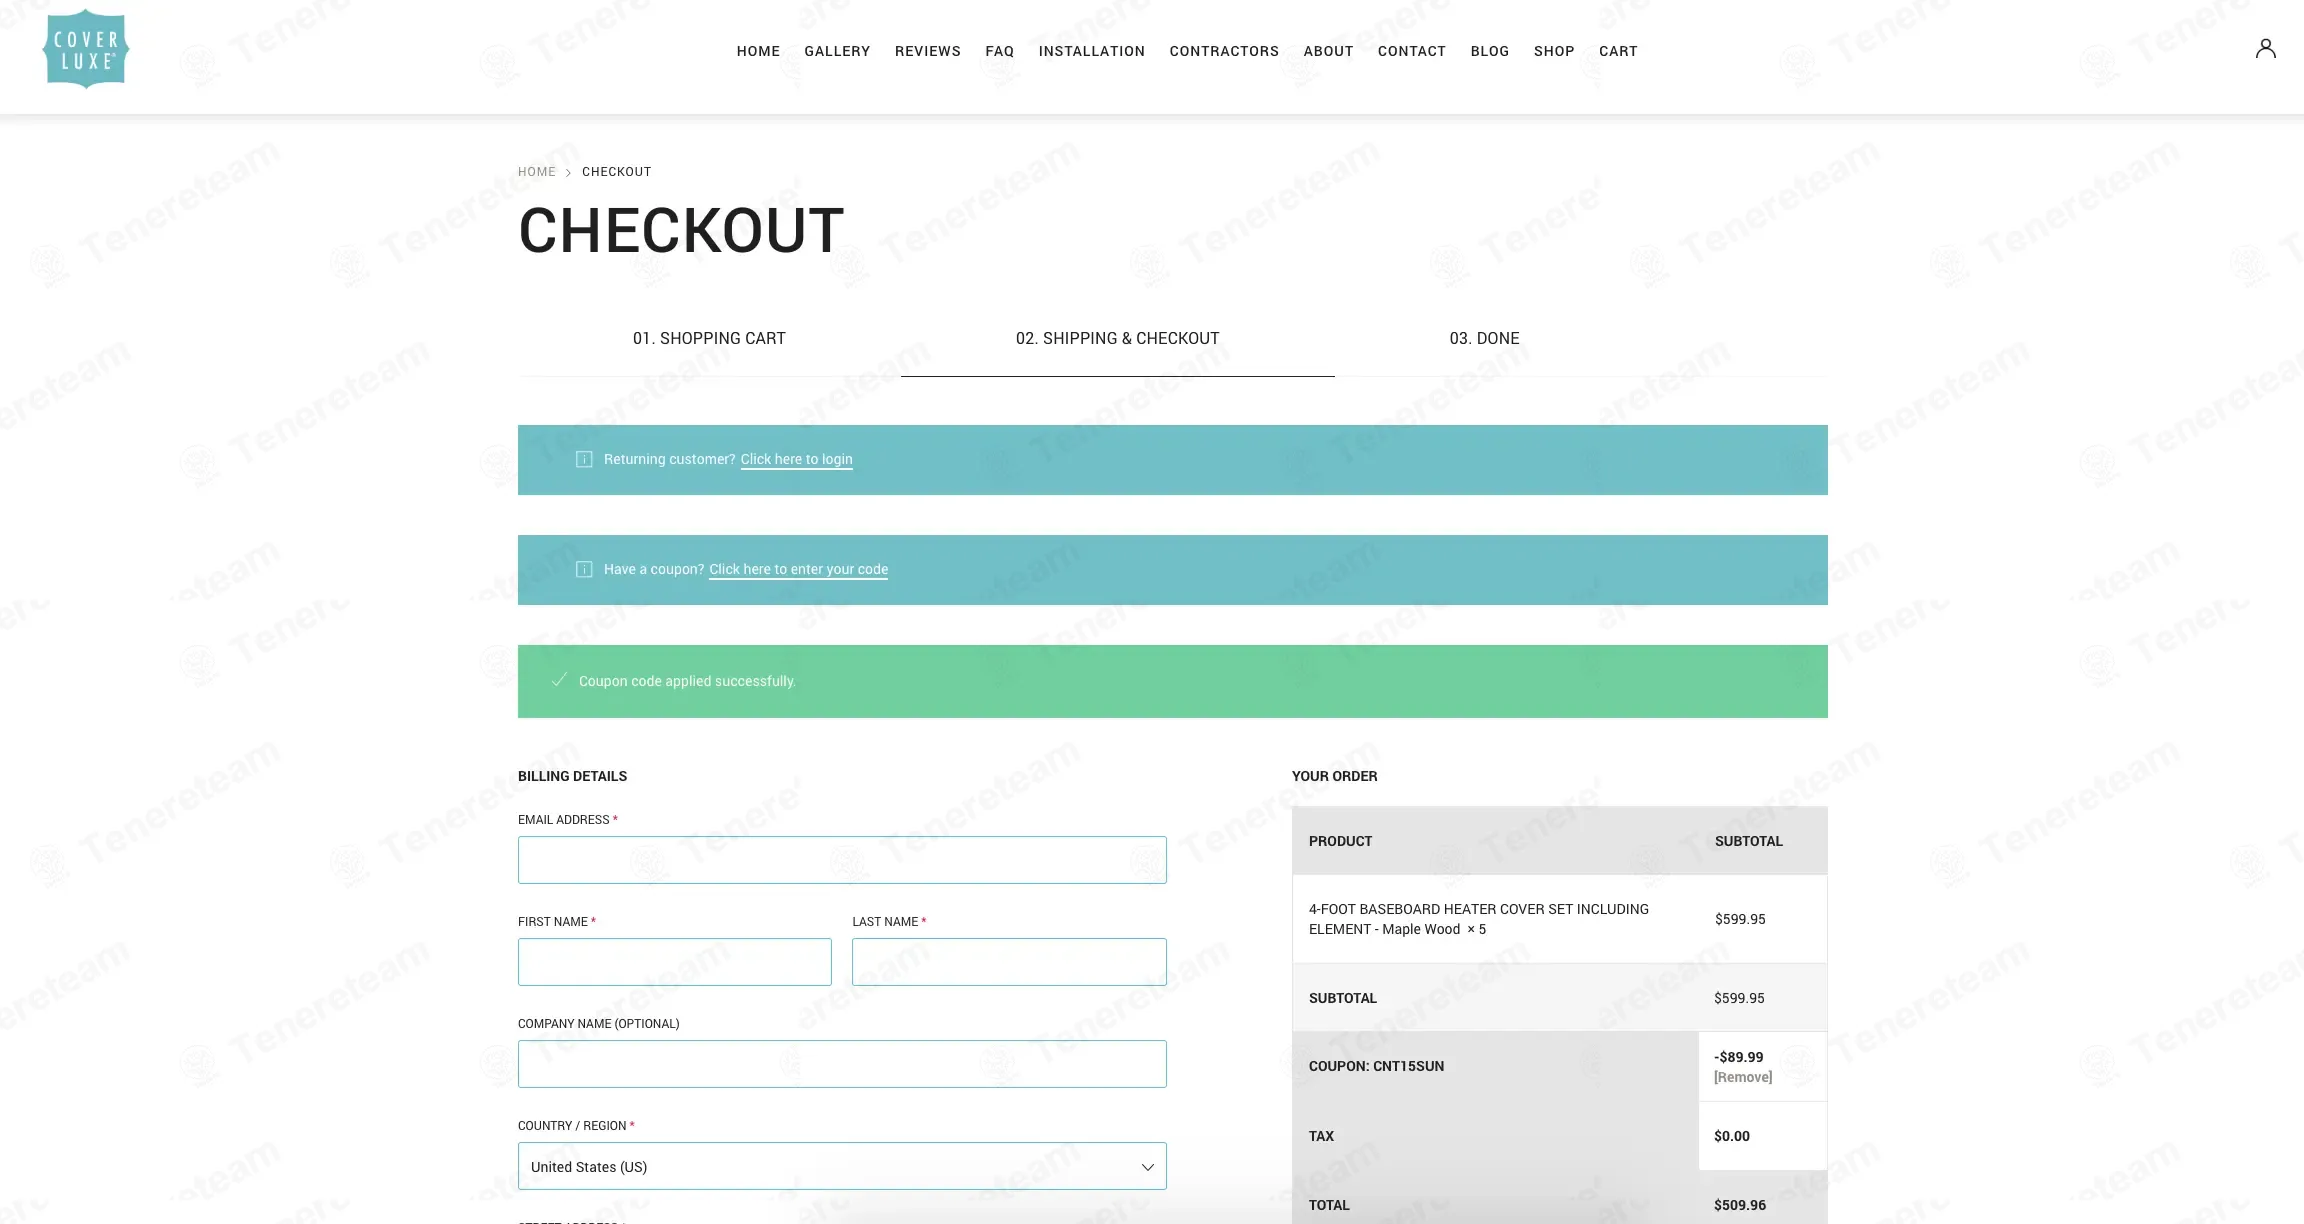Focus the Email Address input field
This screenshot has height=1224, width=2304.
click(x=841, y=860)
